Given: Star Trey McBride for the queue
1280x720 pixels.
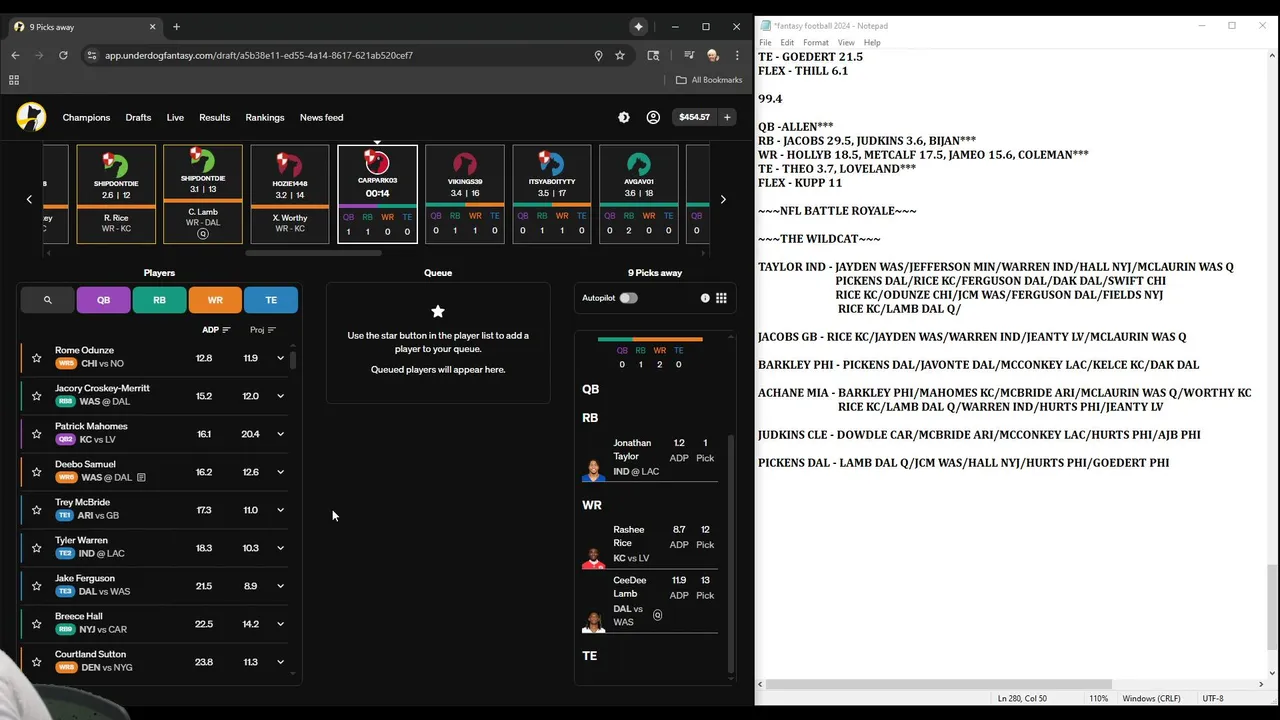Looking at the screenshot, I should click(37, 510).
